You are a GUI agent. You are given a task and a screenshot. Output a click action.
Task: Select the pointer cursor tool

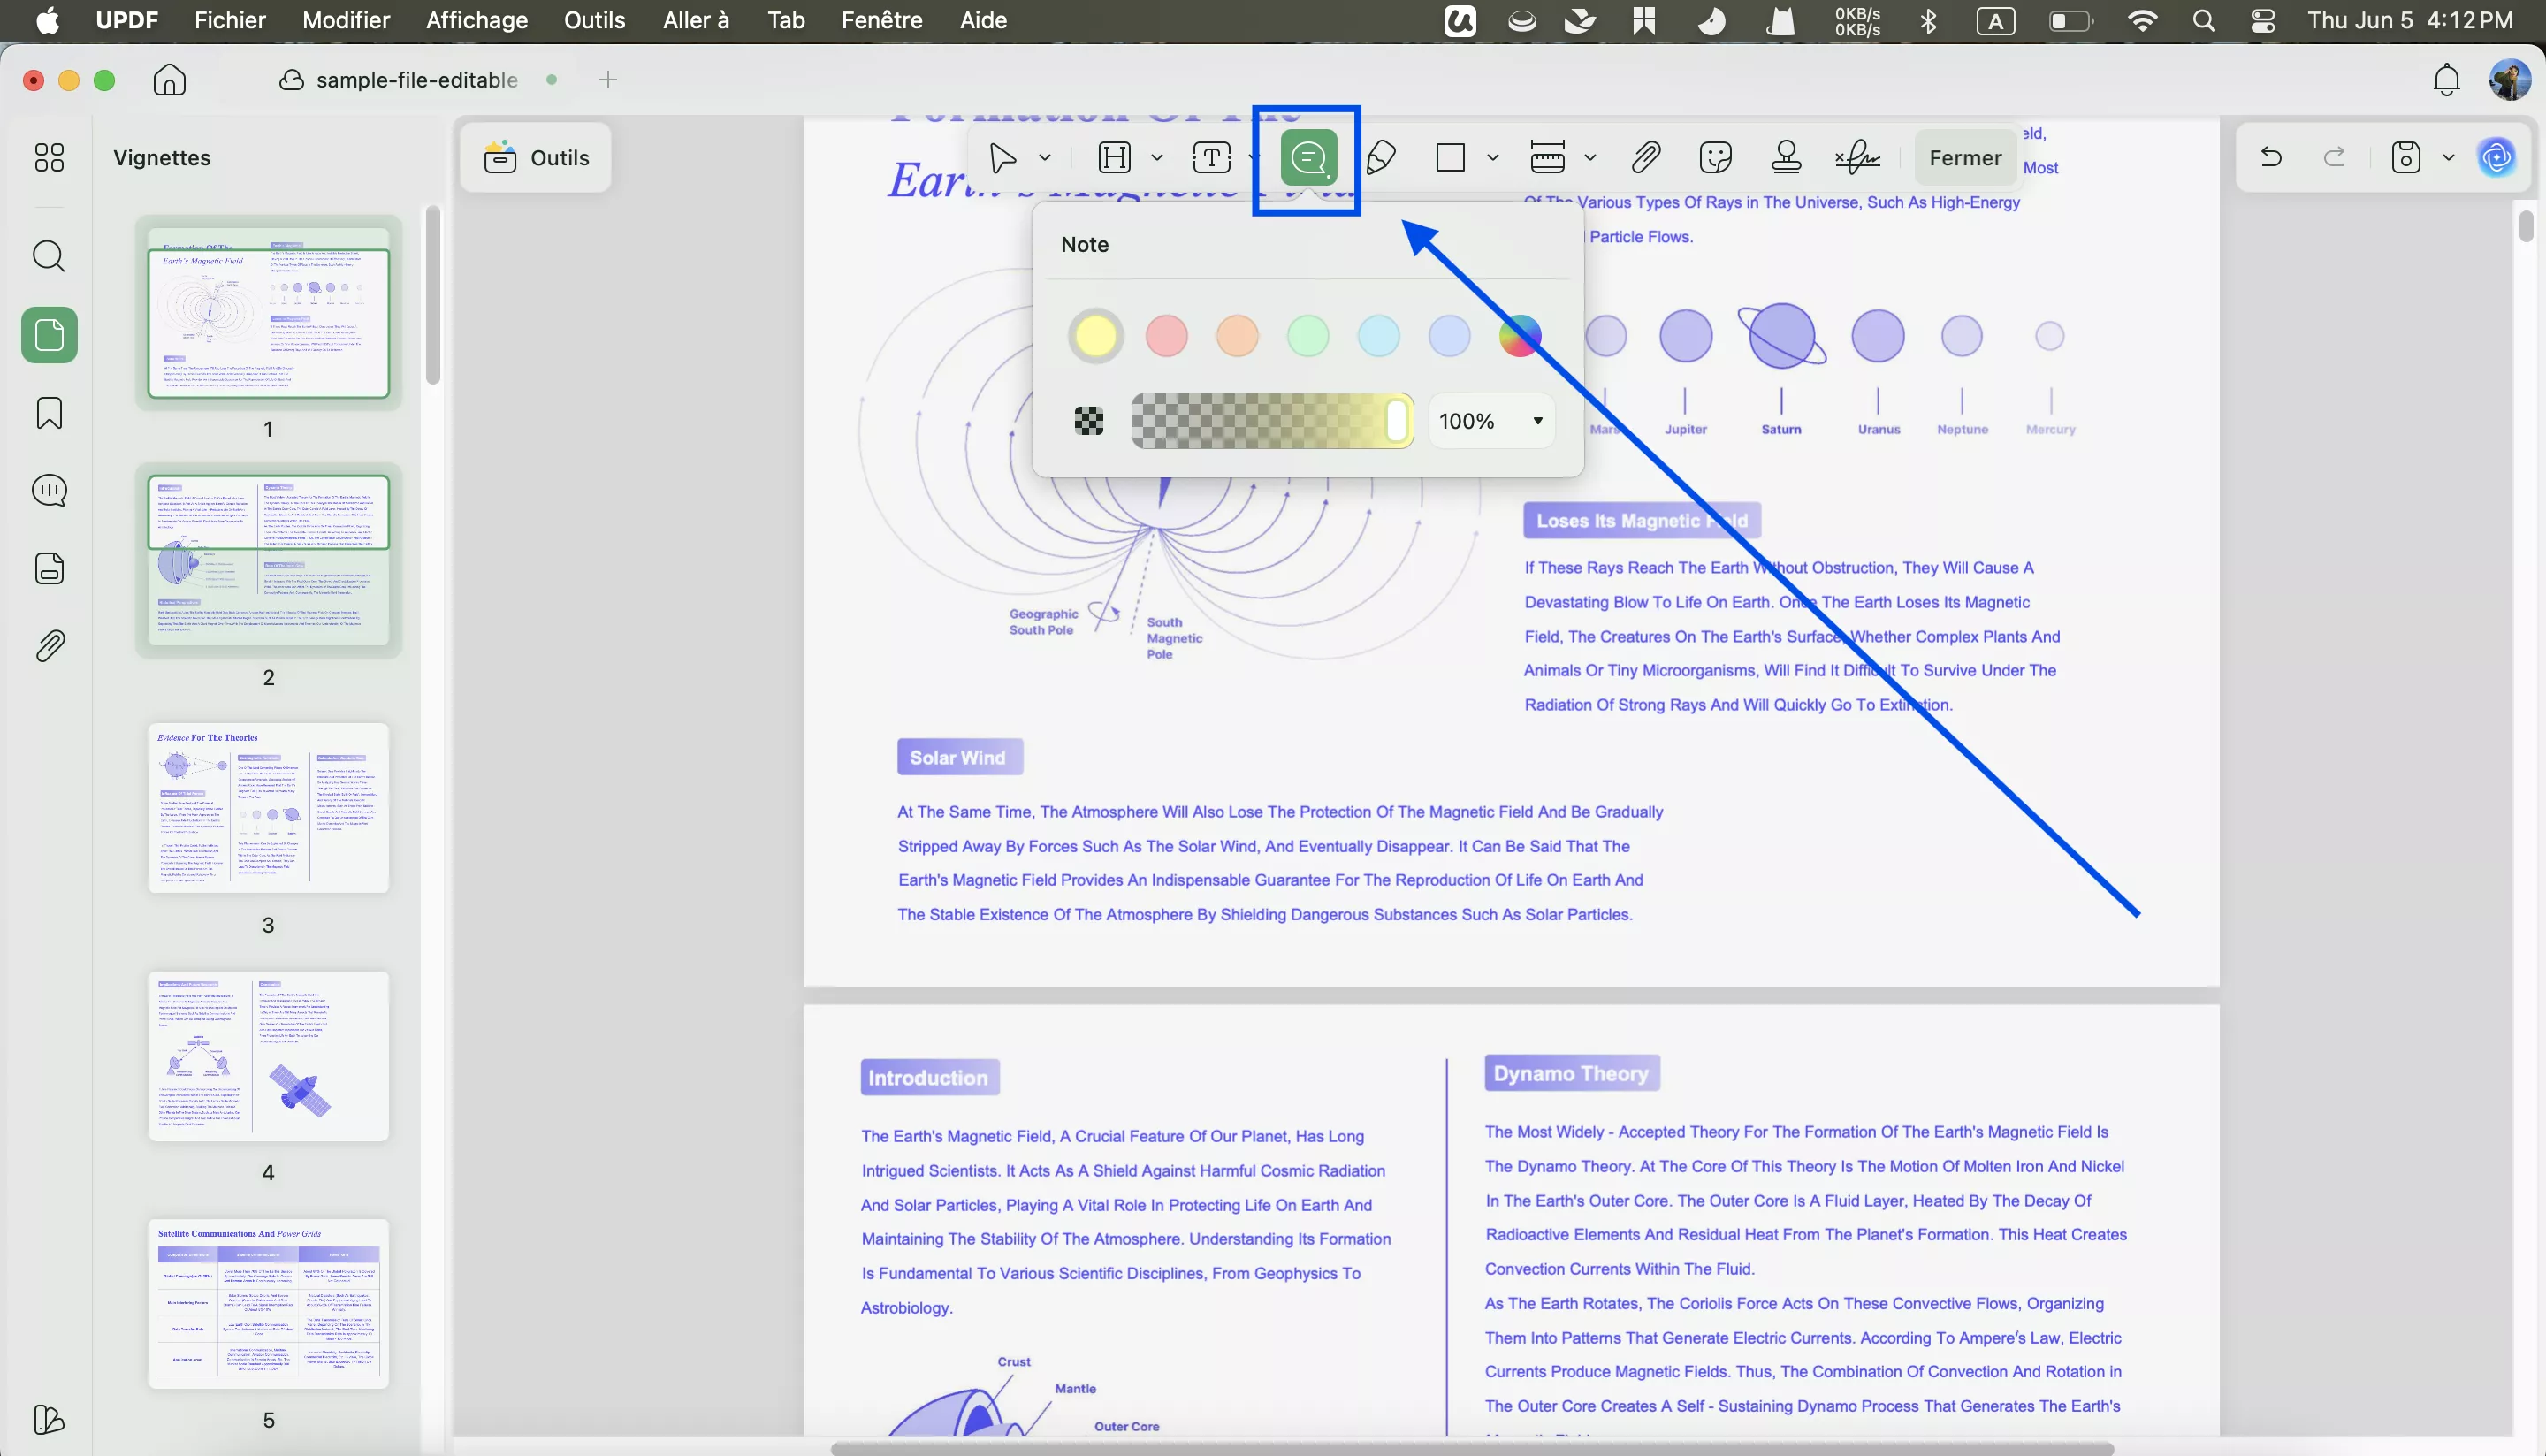coord(1002,158)
